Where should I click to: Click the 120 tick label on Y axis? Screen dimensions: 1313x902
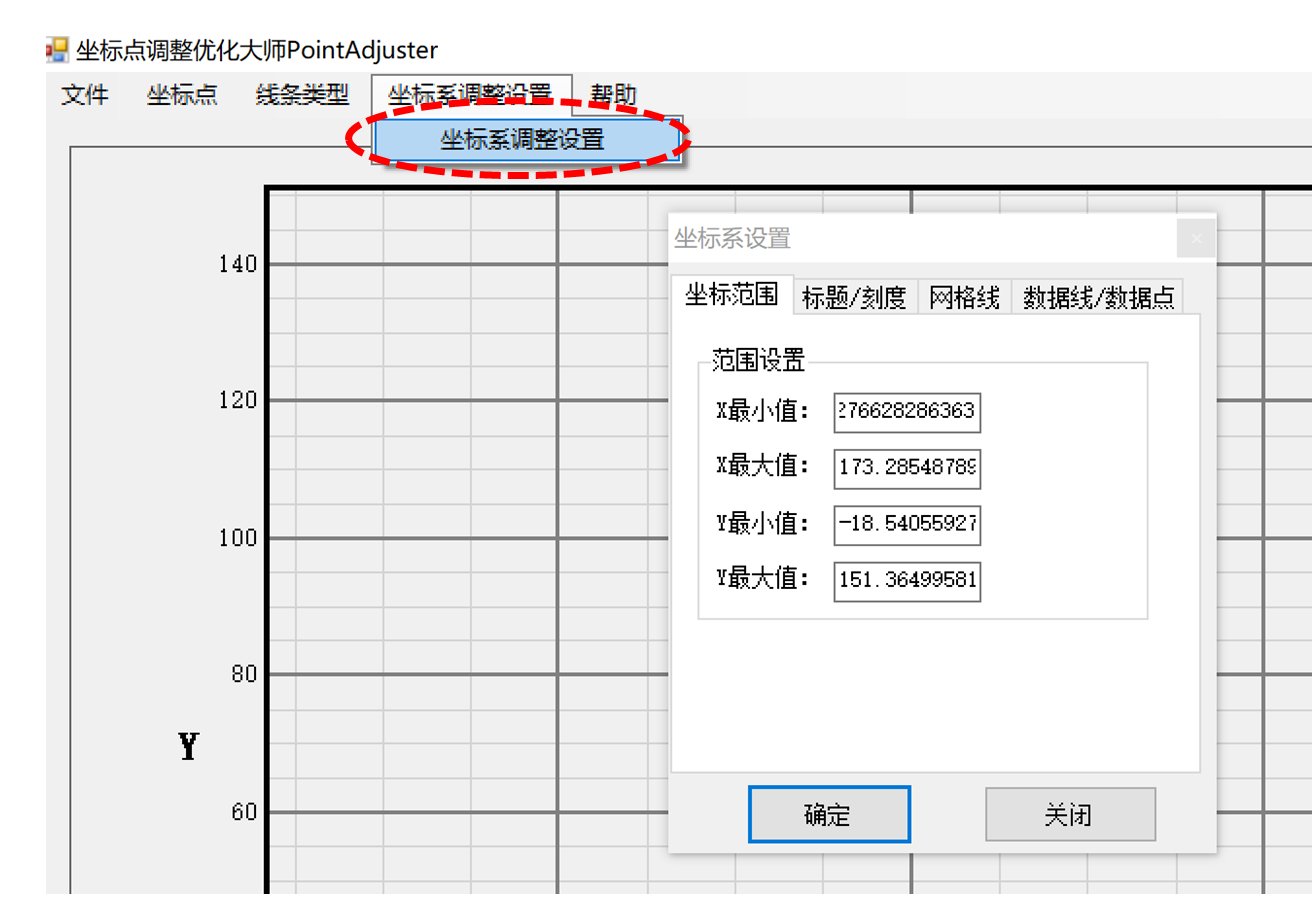[237, 401]
